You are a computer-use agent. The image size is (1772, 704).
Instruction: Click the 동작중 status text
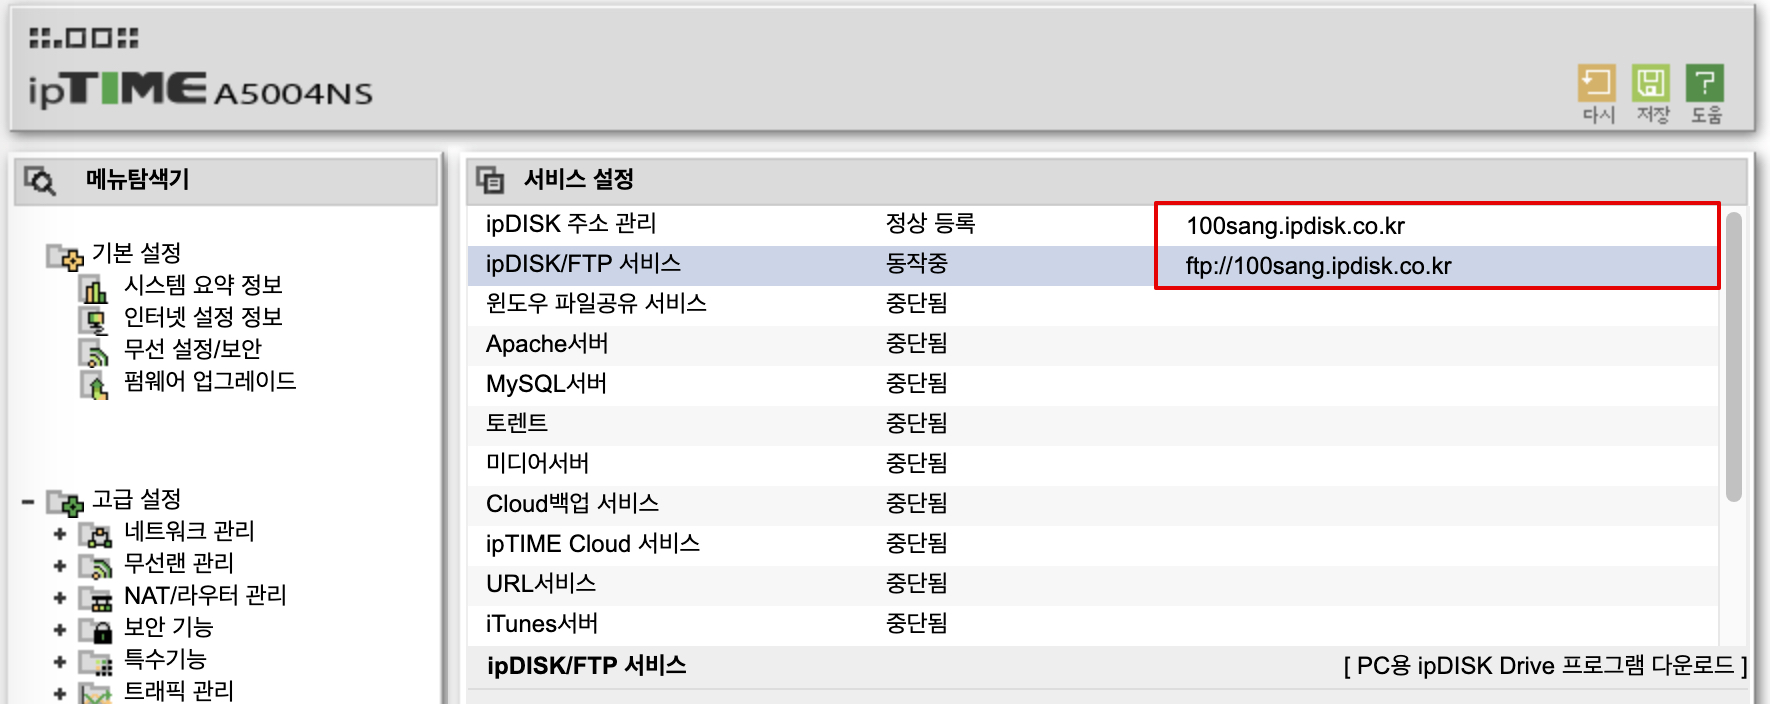[x=916, y=264]
